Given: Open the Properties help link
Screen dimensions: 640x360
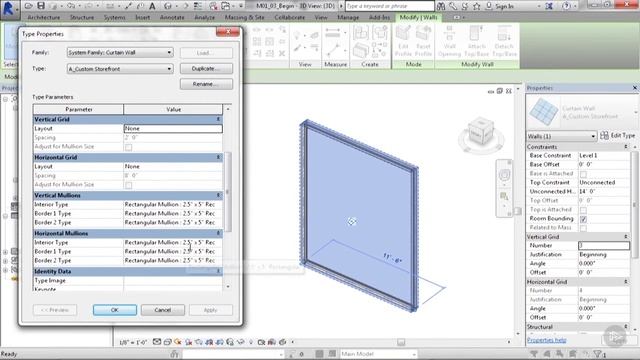Looking at the screenshot, I should [546, 340].
